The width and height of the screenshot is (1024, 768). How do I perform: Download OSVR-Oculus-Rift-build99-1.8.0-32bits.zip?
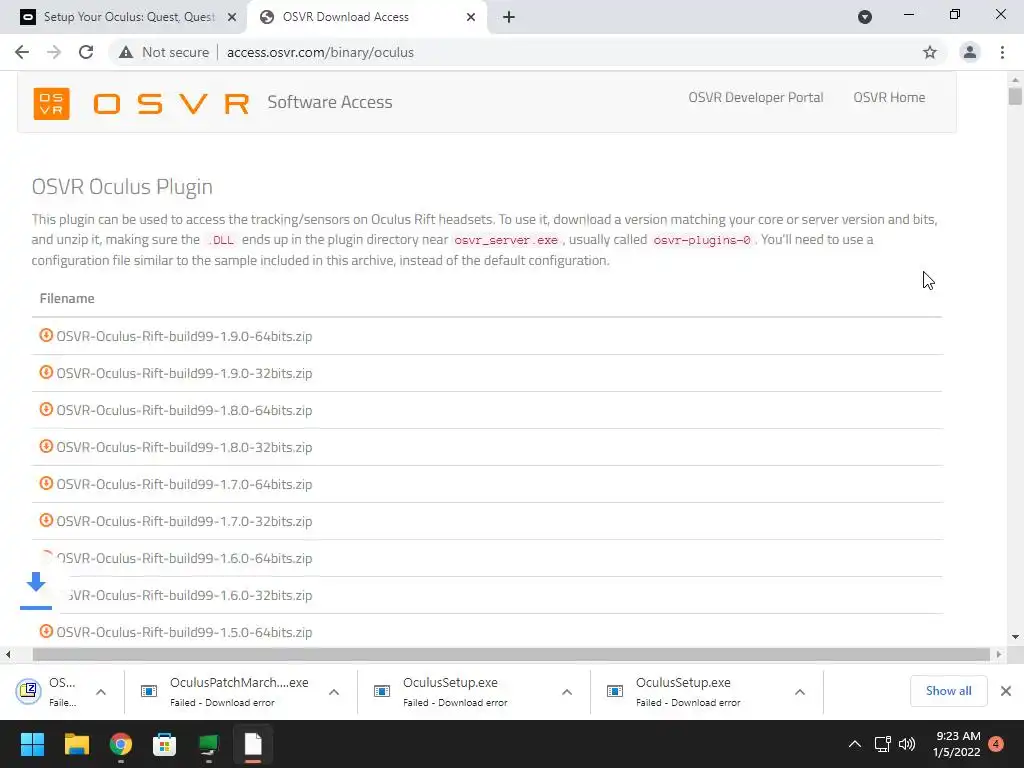tap(184, 447)
